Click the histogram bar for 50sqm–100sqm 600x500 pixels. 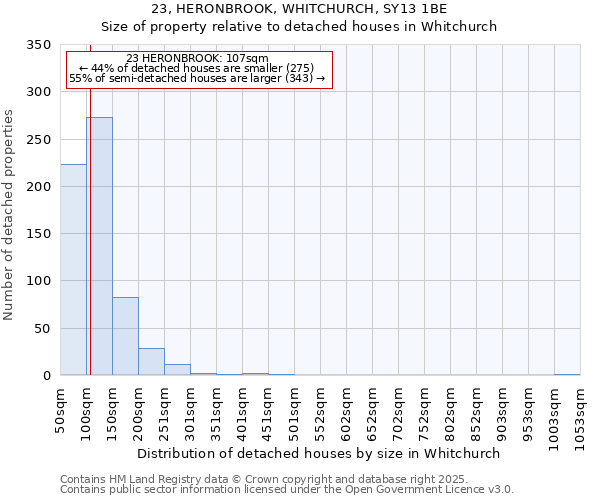pos(73,270)
